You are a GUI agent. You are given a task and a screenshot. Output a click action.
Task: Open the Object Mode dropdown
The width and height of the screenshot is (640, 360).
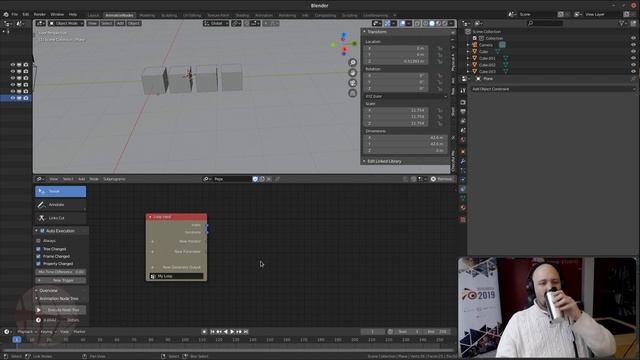(x=66, y=24)
